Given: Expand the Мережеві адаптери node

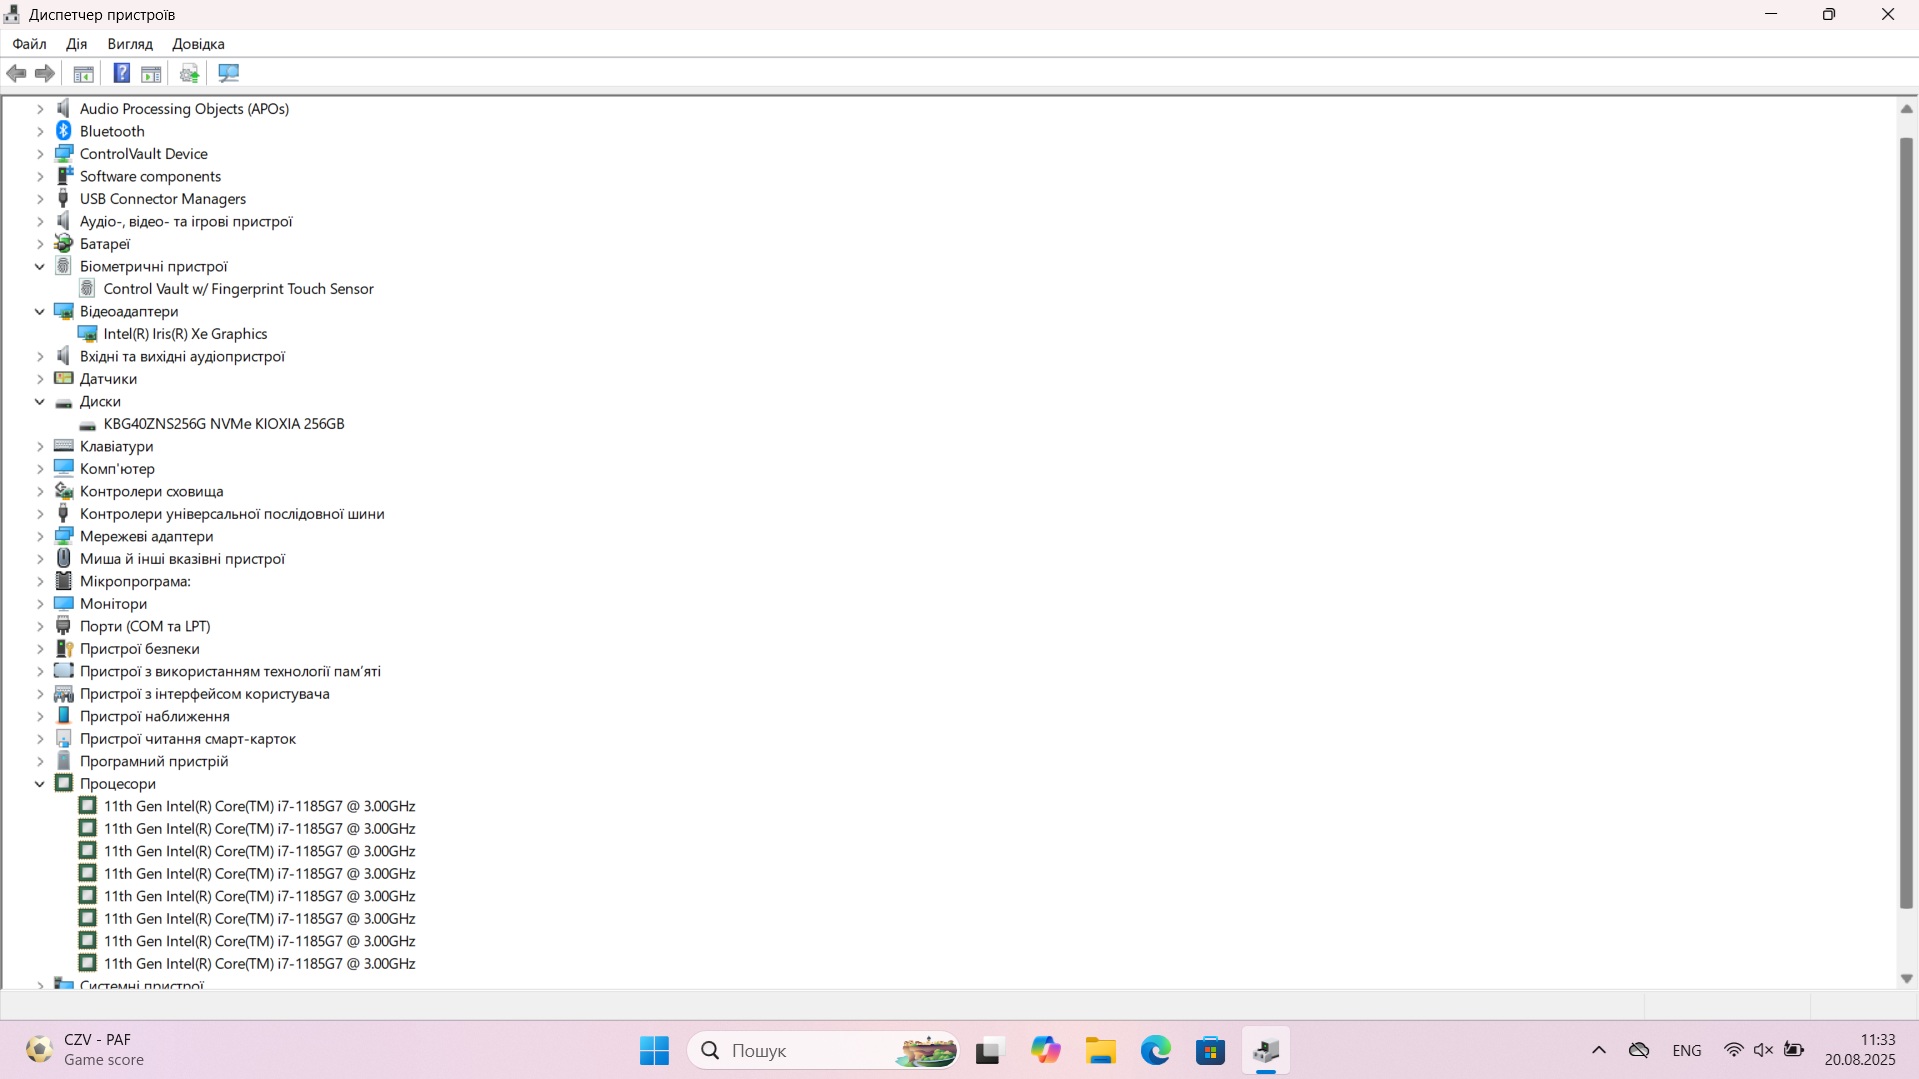Looking at the screenshot, I should [40, 536].
